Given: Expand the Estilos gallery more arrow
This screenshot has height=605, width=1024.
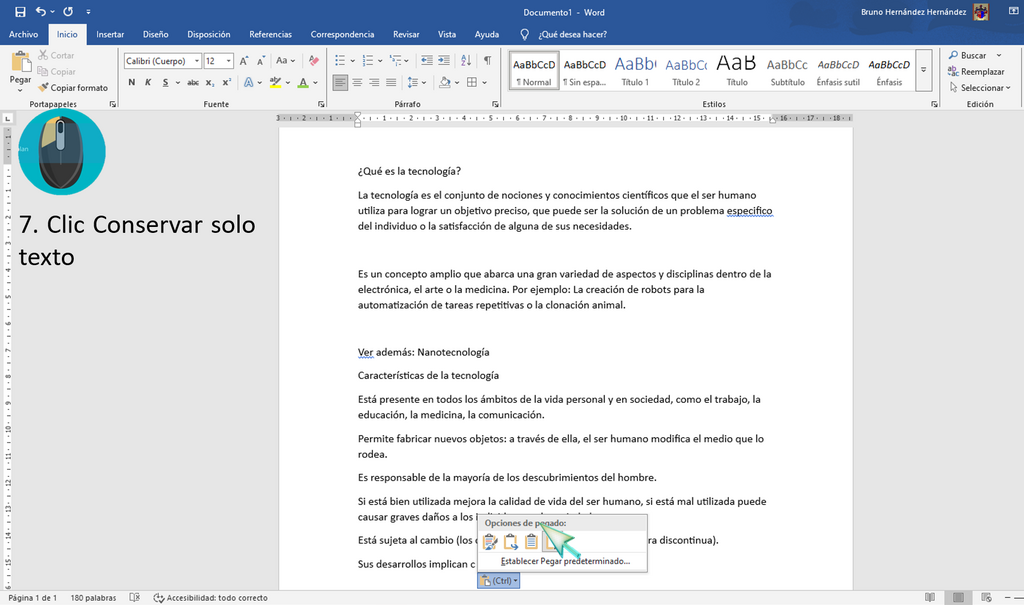Looking at the screenshot, I should tap(923, 70).
